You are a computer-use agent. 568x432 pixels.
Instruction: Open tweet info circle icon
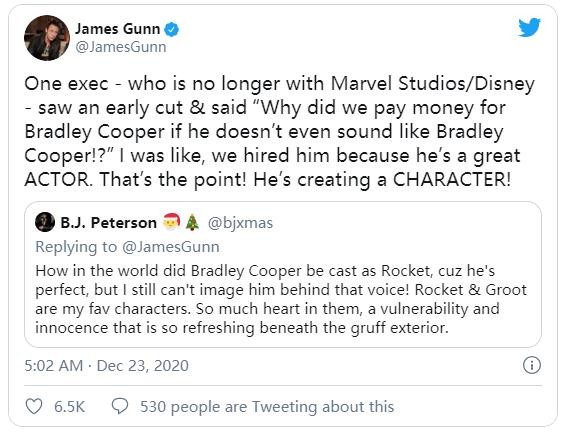pyautogui.click(x=532, y=365)
